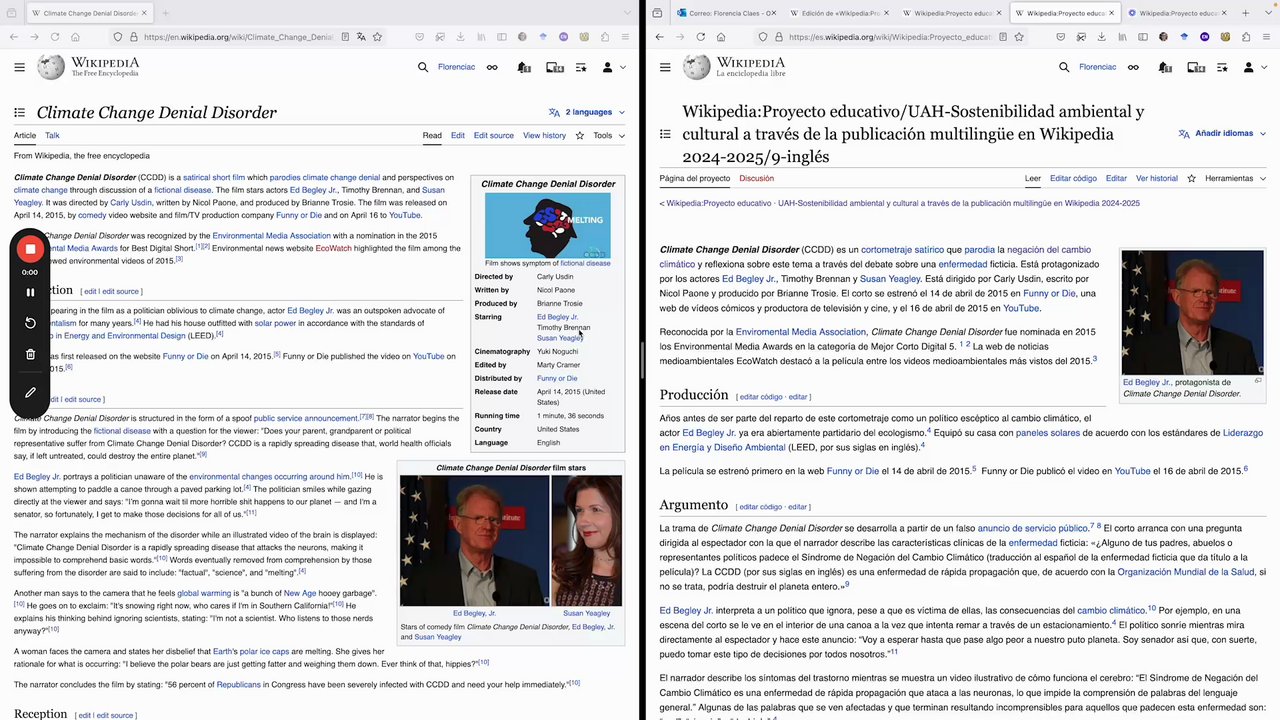The height and width of the screenshot is (720, 1280).
Task: Select the 'Editar código' tab
Action: point(1073,178)
